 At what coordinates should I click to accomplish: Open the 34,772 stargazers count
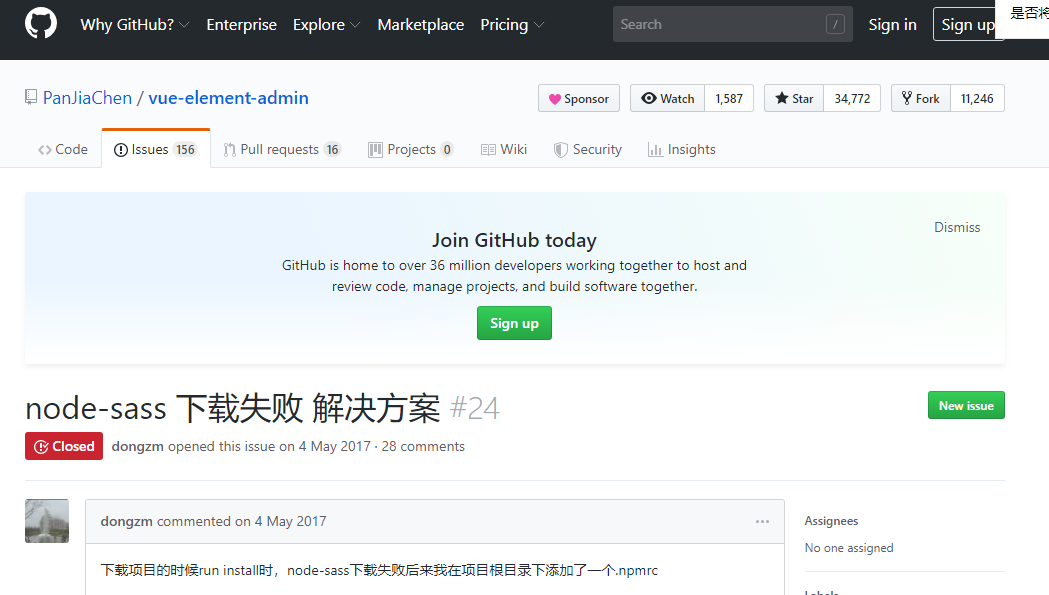point(852,98)
